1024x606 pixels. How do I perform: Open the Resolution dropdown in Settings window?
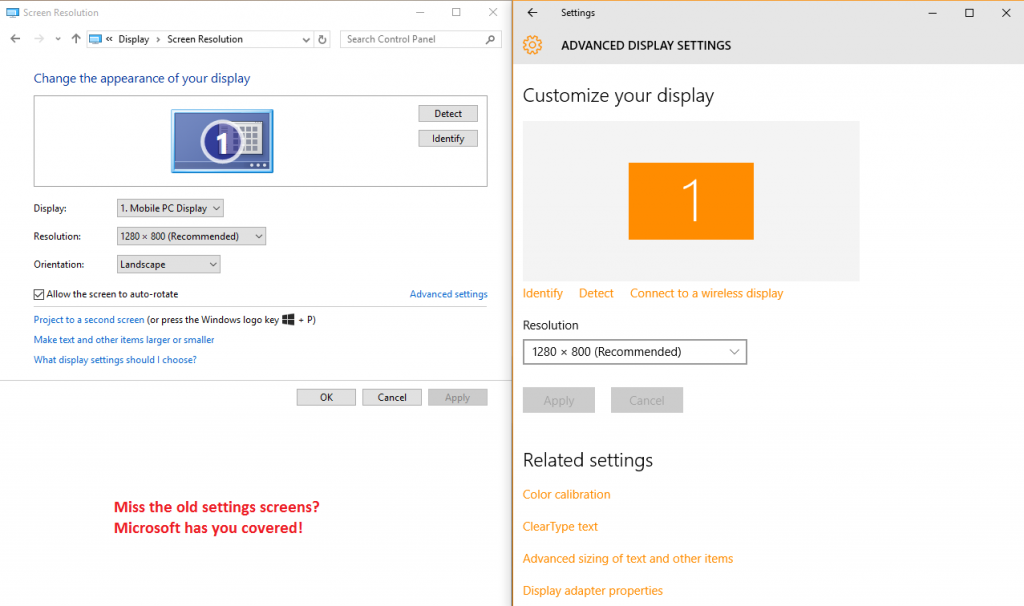click(635, 352)
